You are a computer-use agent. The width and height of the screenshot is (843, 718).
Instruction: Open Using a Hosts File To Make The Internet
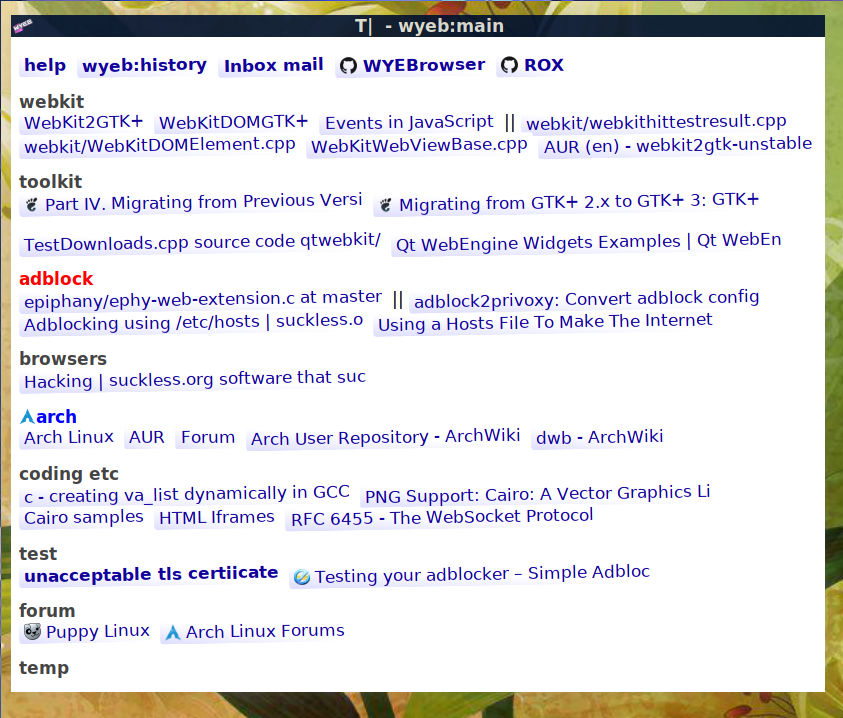click(x=545, y=323)
